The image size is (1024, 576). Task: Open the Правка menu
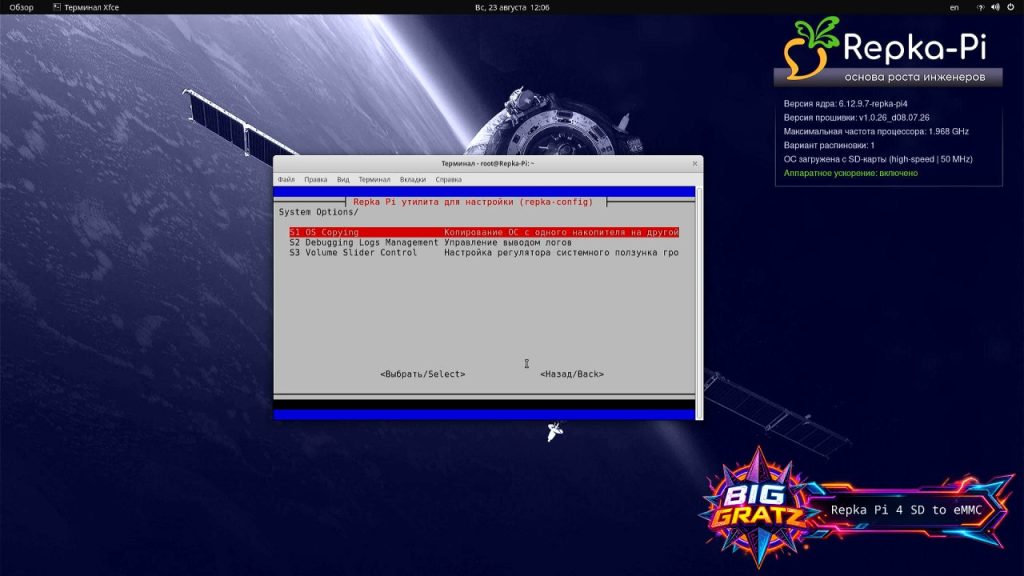pos(315,180)
